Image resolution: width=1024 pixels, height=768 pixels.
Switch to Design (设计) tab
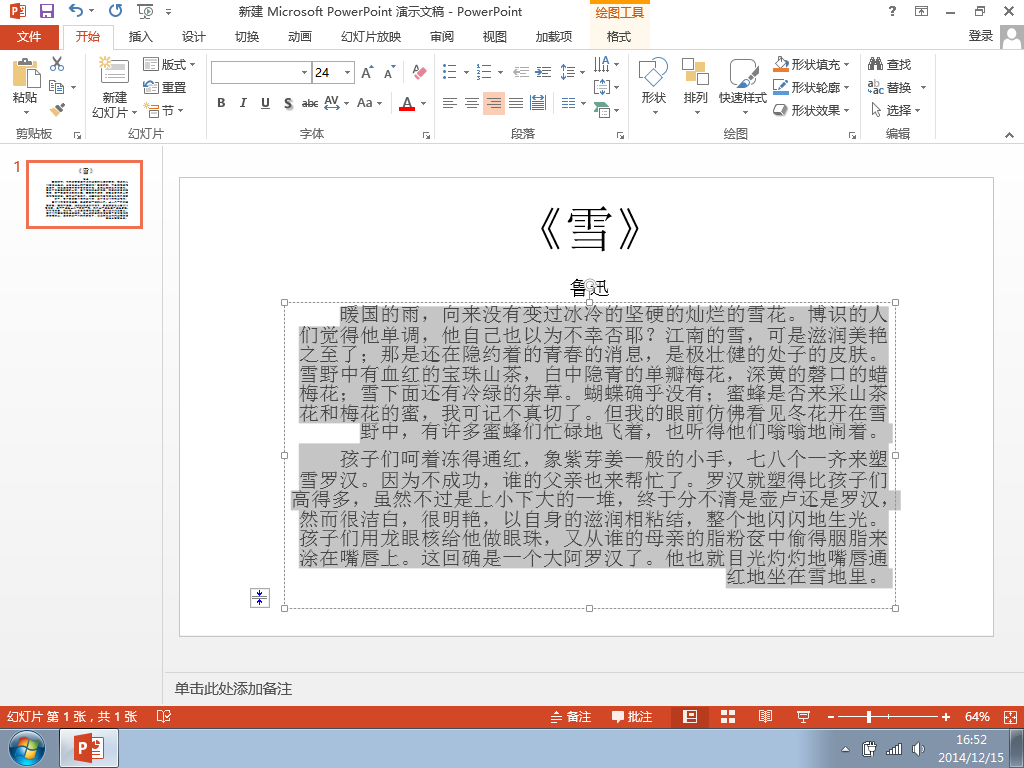pyautogui.click(x=193, y=37)
